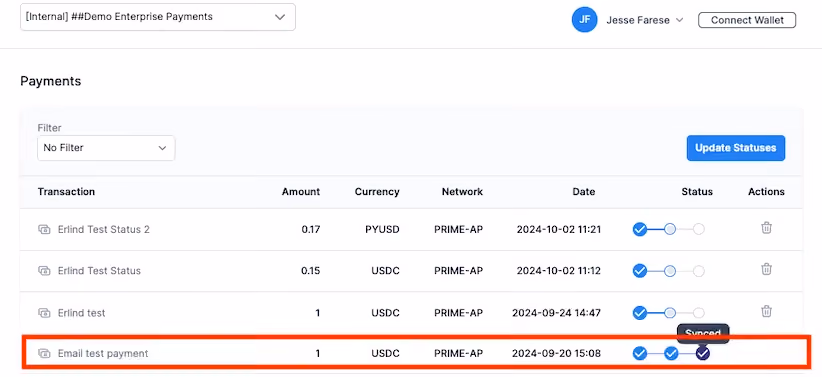822x377 pixels.
Task: Click the Status column header
Action: click(x=697, y=191)
